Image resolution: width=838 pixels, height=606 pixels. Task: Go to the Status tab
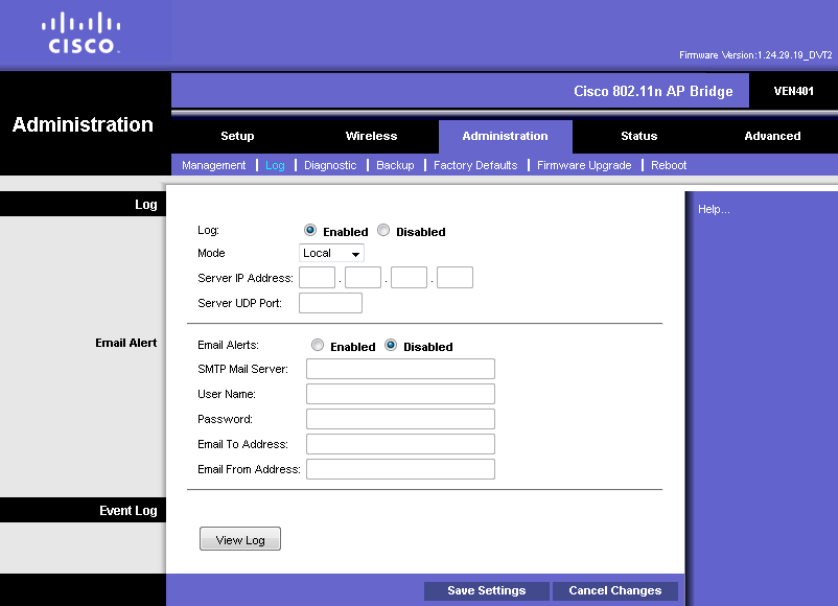click(x=639, y=136)
